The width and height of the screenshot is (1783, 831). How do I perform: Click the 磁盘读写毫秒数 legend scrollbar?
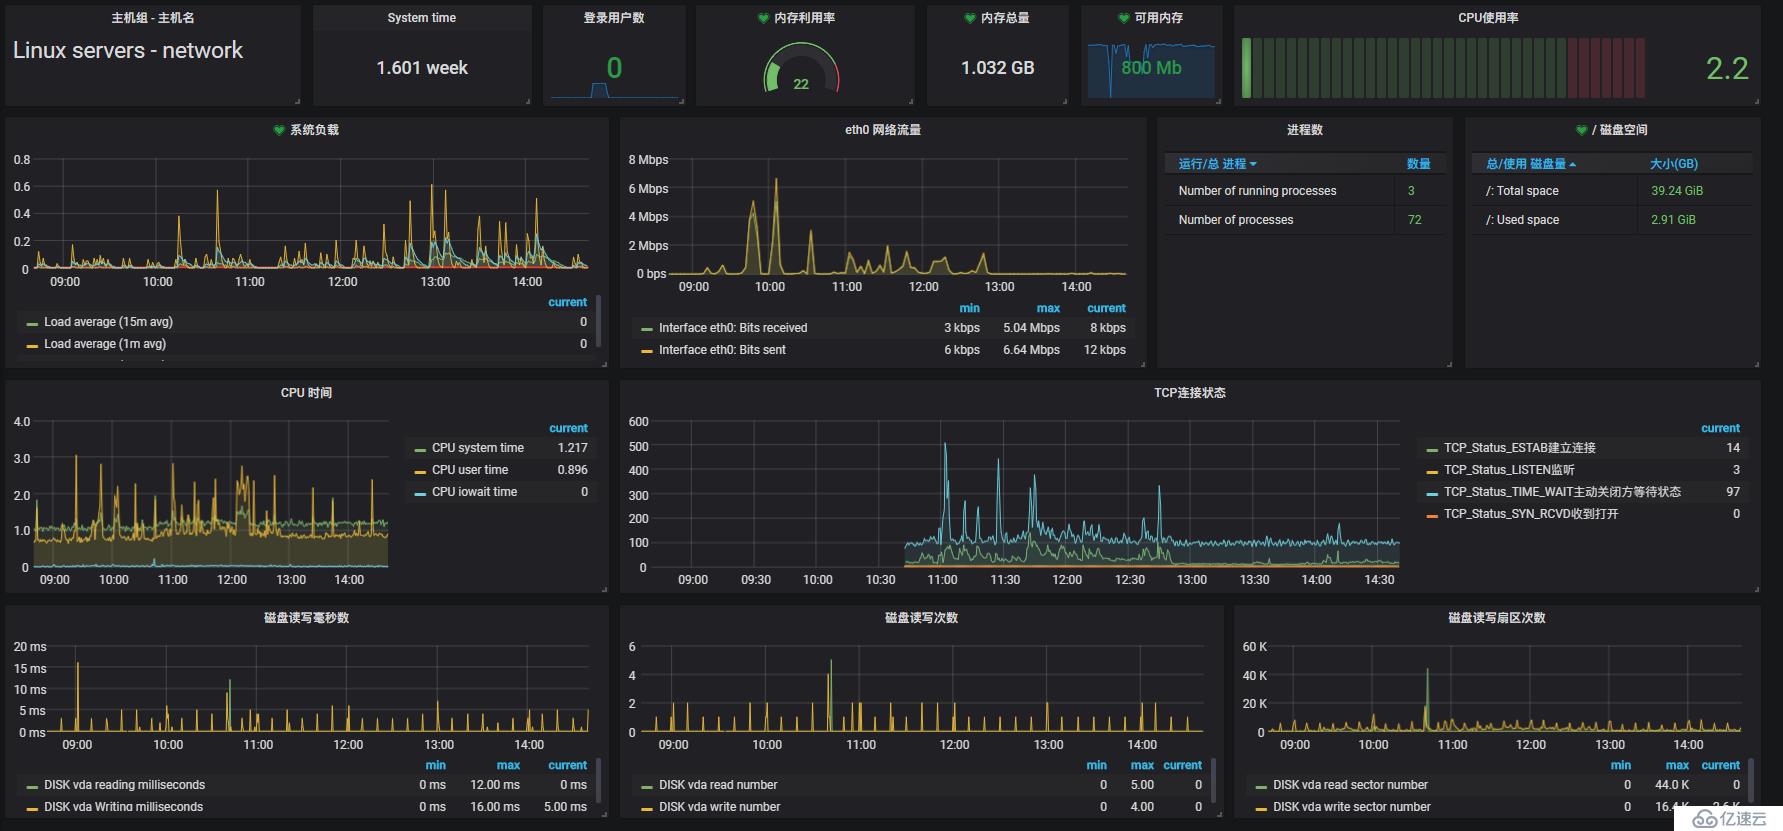click(599, 780)
